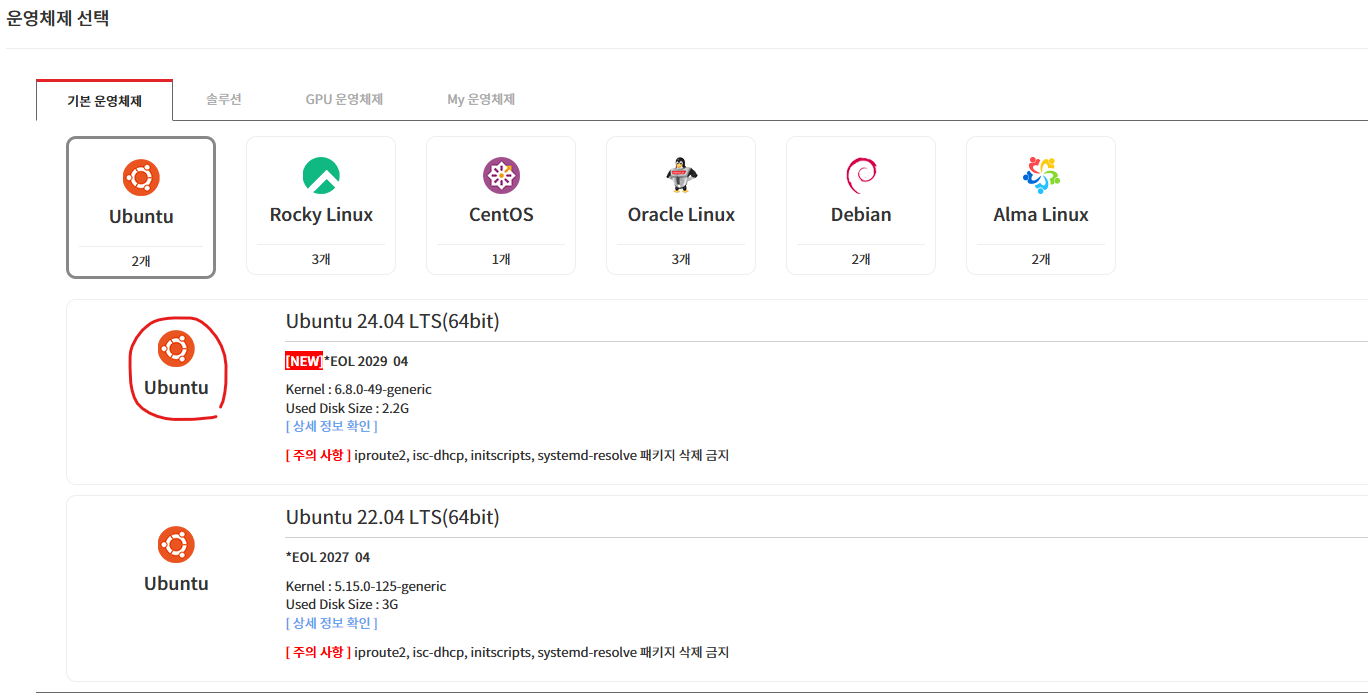
Task: Click Used Disk Size : 3G text
Action: (342, 604)
